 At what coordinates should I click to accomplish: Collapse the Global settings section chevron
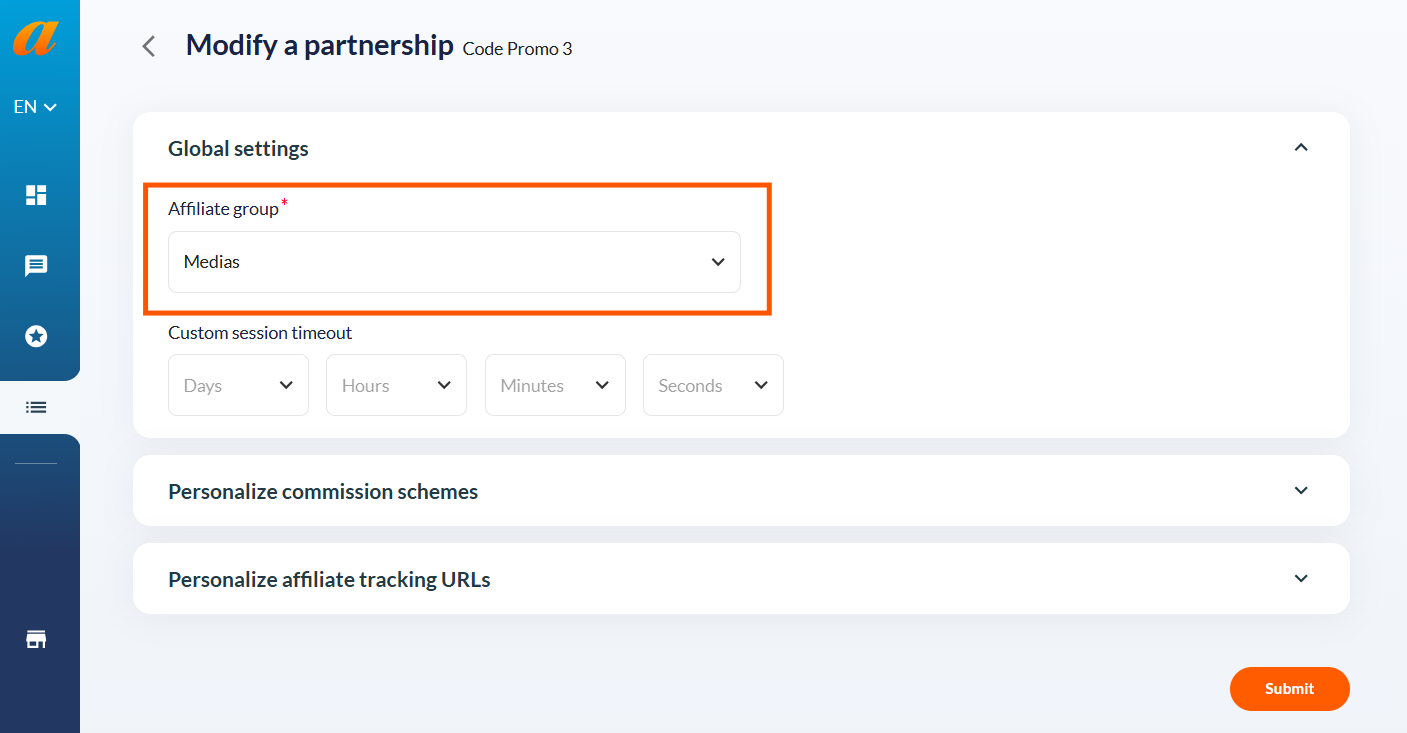pos(1301,147)
